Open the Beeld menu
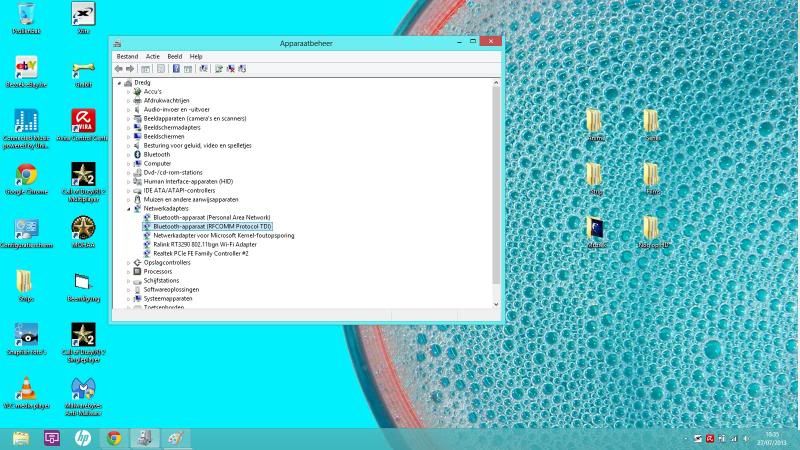800x450 pixels. (175, 57)
